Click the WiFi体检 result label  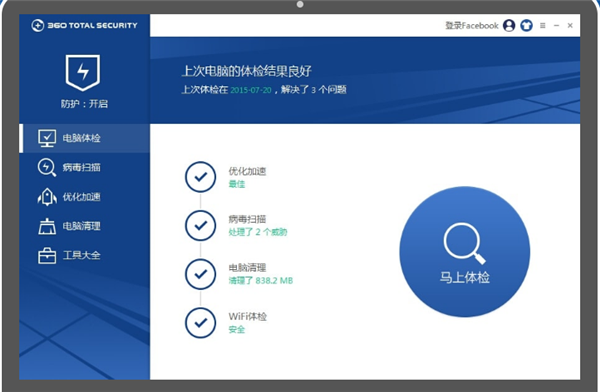point(248,317)
